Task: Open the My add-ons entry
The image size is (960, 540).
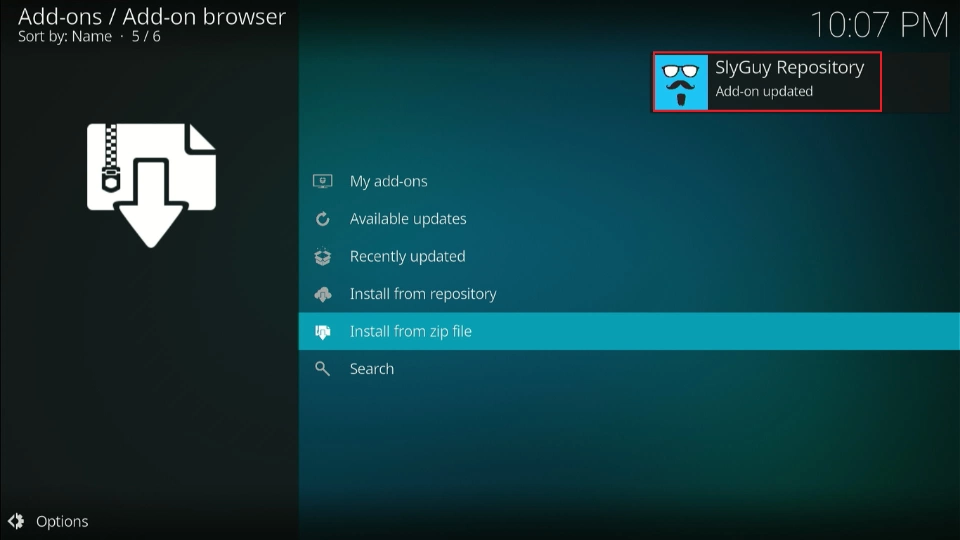Action: pos(388,181)
